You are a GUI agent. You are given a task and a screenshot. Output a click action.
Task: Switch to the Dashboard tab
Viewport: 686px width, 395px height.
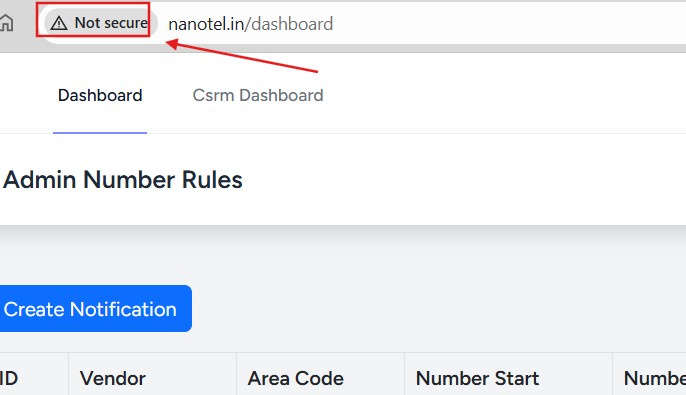(100, 95)
